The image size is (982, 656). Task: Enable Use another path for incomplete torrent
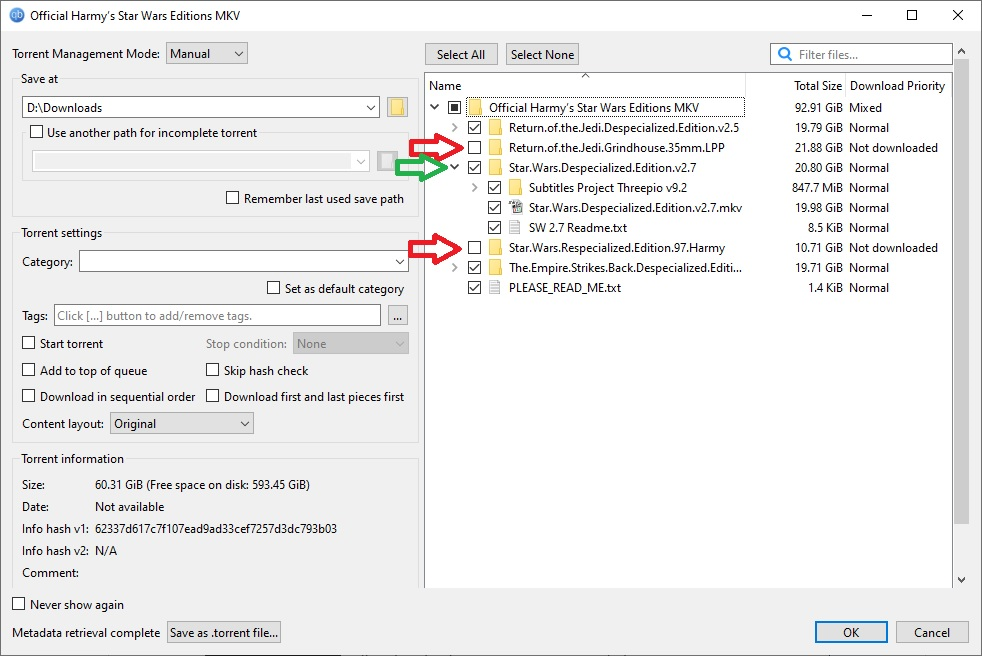(x=37, y=132)
